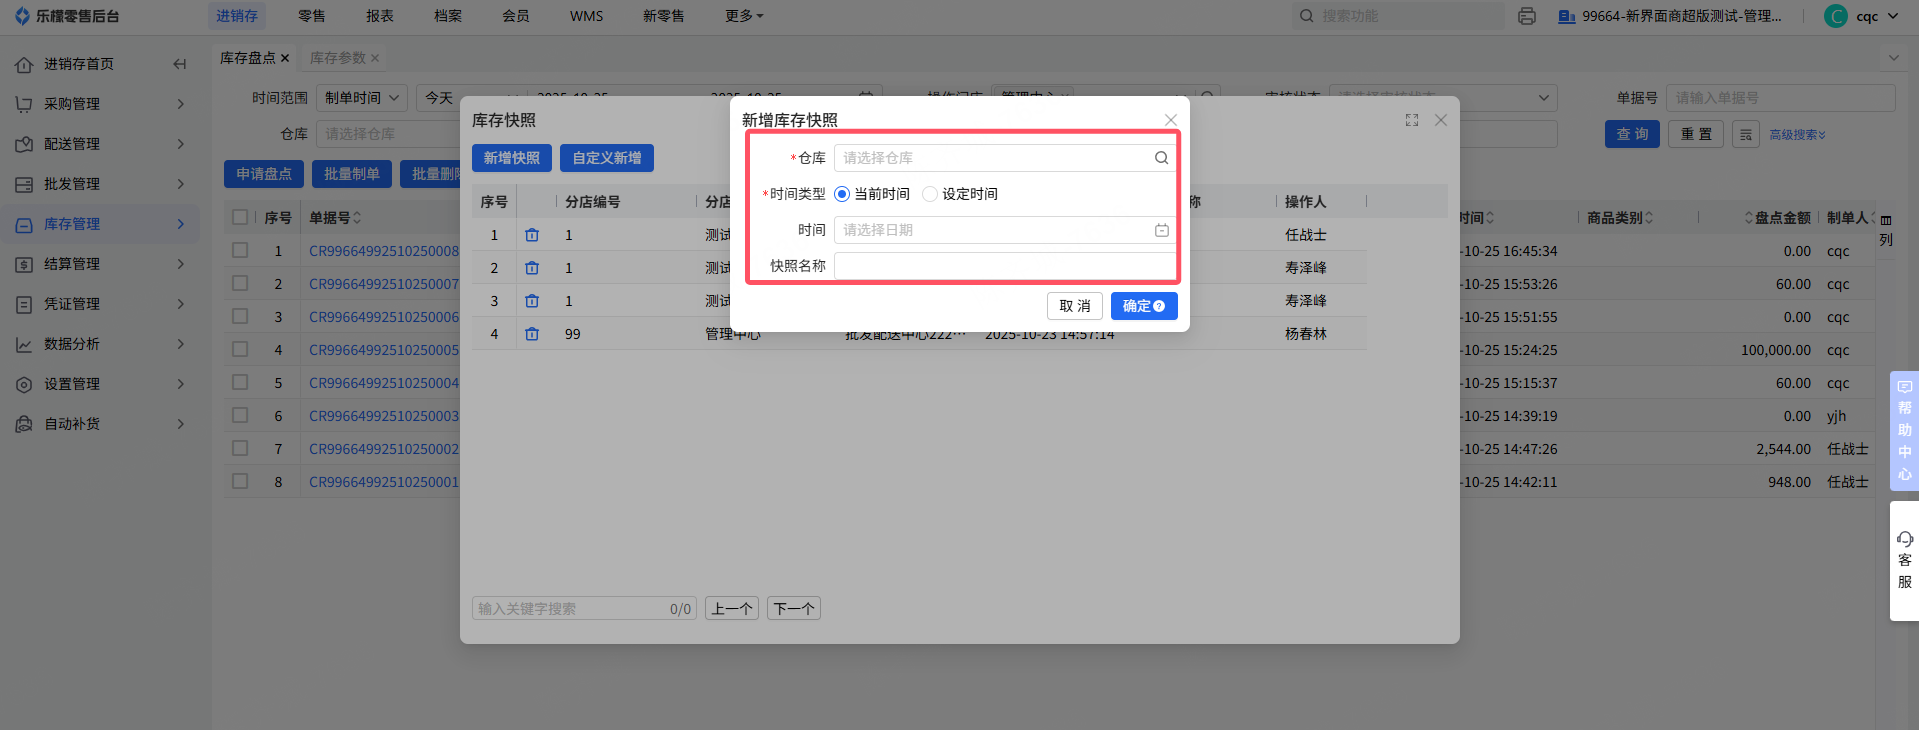The height and width of the screenshot is (730, 1919).
Task: Open the cqc user account dropdown
Action: point(1877,16)
